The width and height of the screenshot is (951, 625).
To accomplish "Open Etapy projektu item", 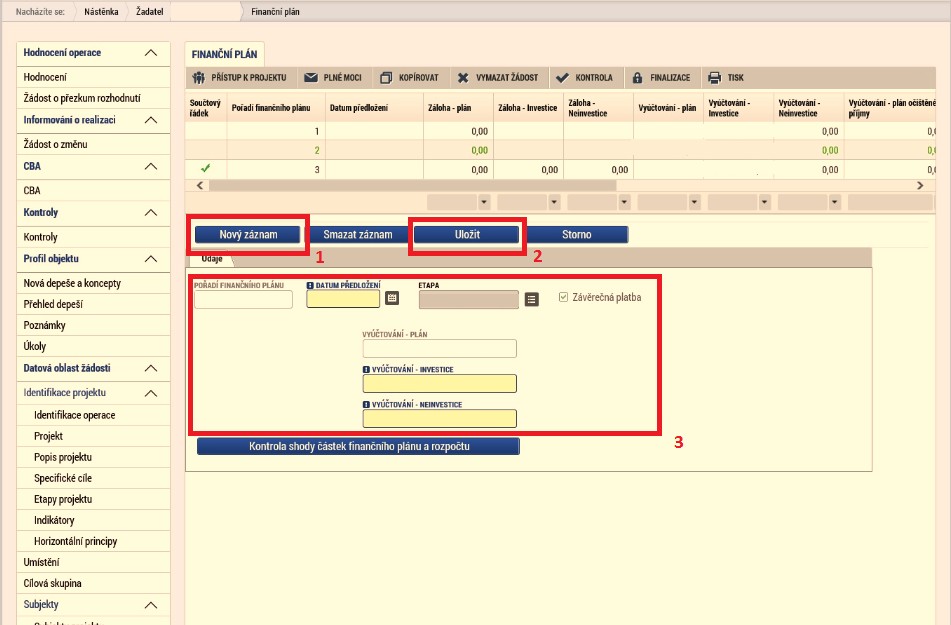I will pos(93,499).
